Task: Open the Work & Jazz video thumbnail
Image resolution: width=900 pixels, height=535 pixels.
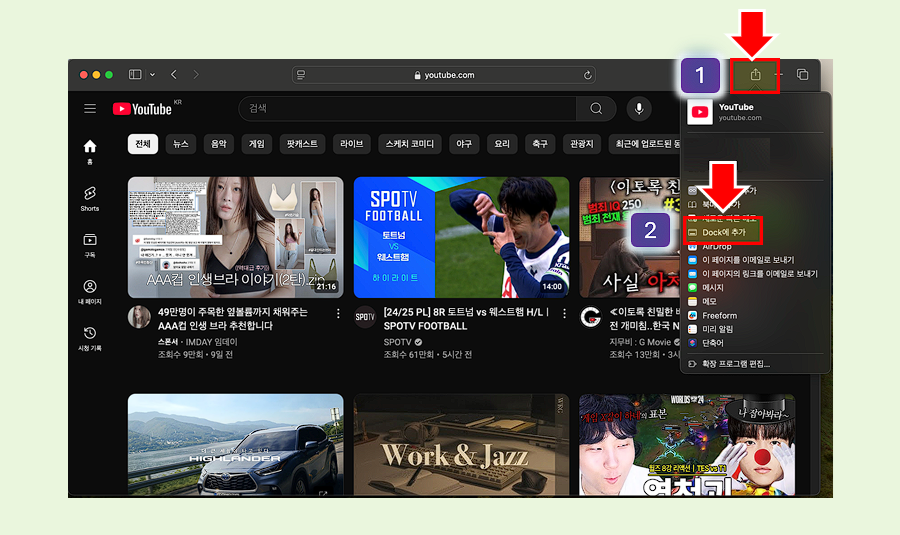Action: (461, 444)
